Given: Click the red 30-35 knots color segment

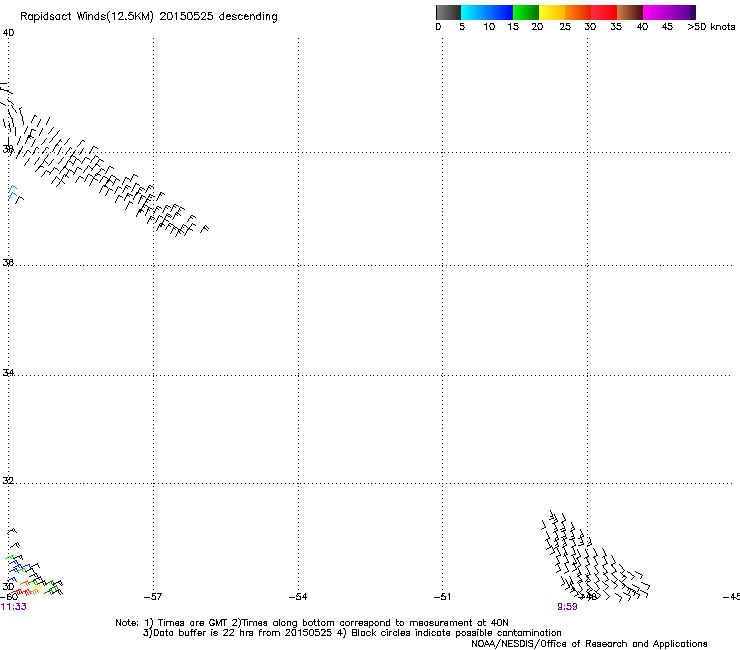Looking at the screenshot, I should (x=604, y=12).
